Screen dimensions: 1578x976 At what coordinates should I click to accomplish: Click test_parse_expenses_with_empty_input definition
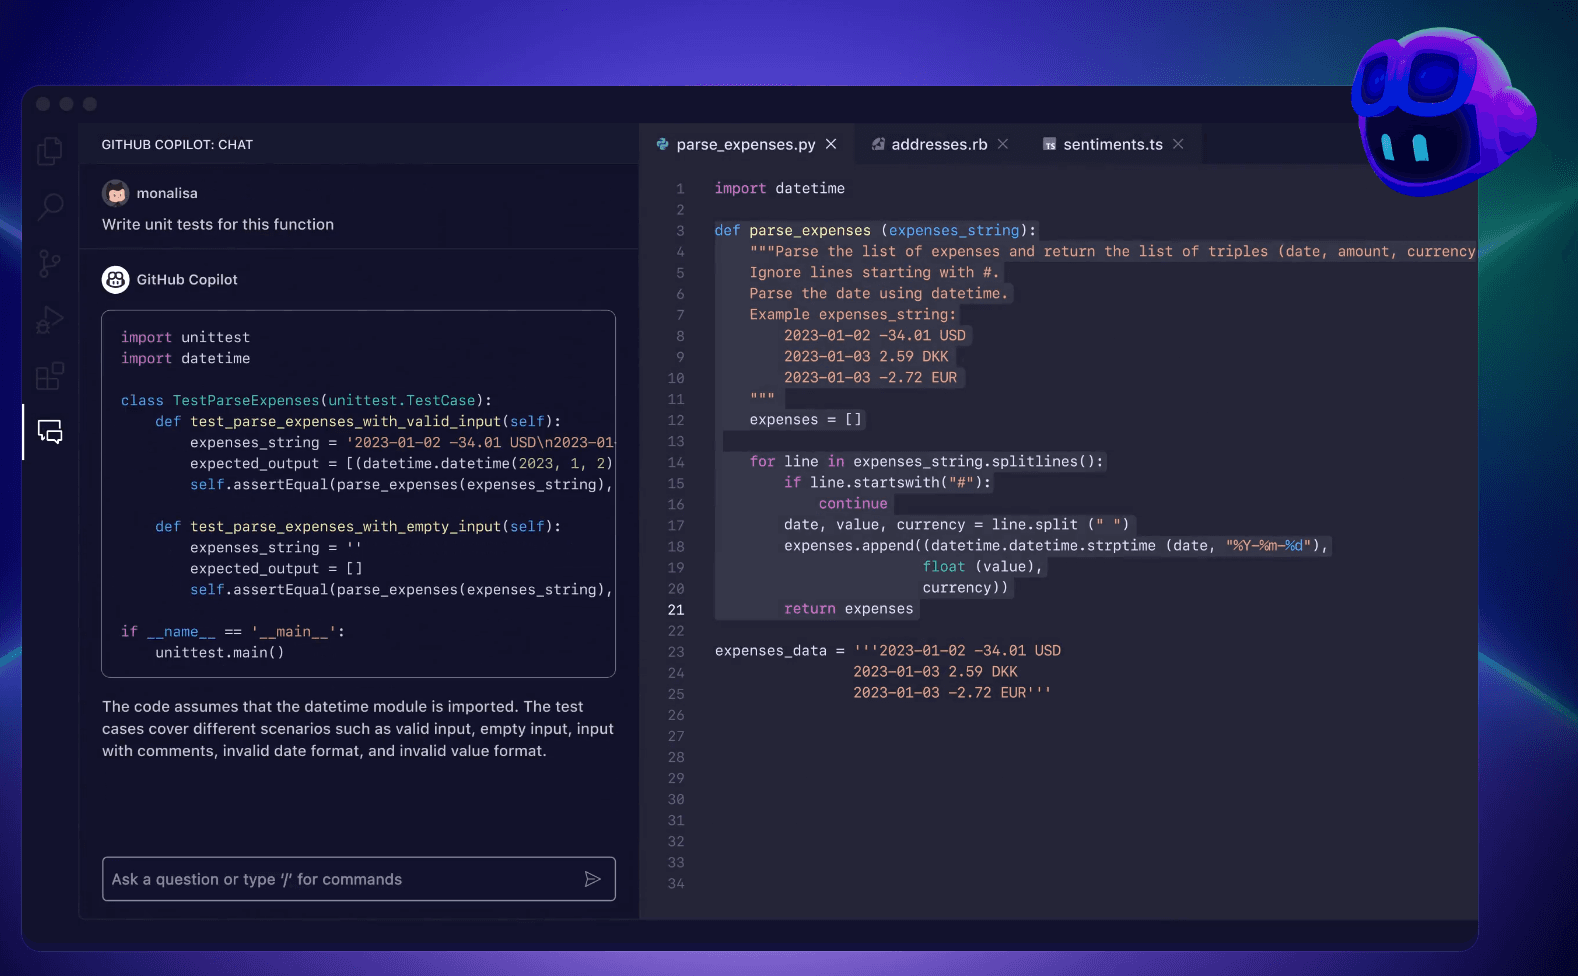[x=358, y=526]
